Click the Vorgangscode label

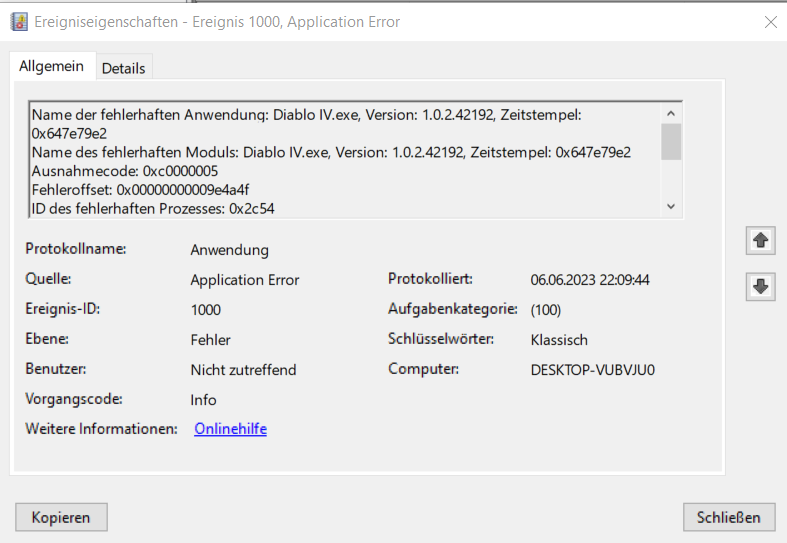point(74,399)
